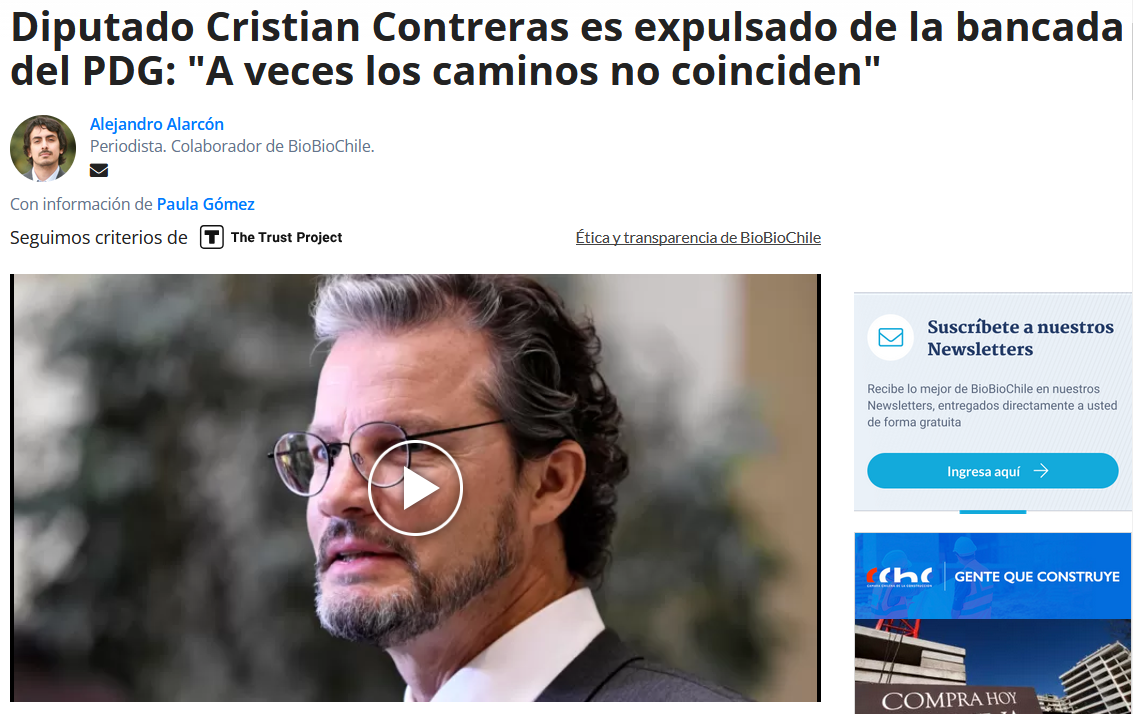Open Alejandro Alarcón author profile link
Image resolution: width=1133 pixels, height=714 pixels.
tap(157, 124)
